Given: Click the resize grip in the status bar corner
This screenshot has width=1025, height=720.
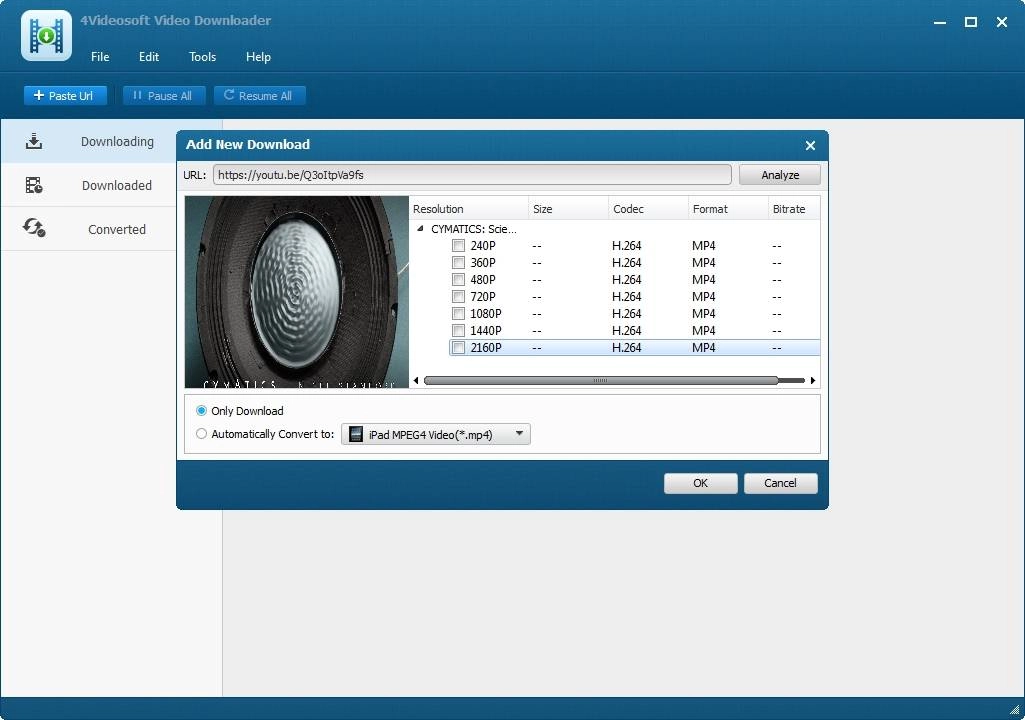Looking at the screenshot, I should click(1014, 709).
